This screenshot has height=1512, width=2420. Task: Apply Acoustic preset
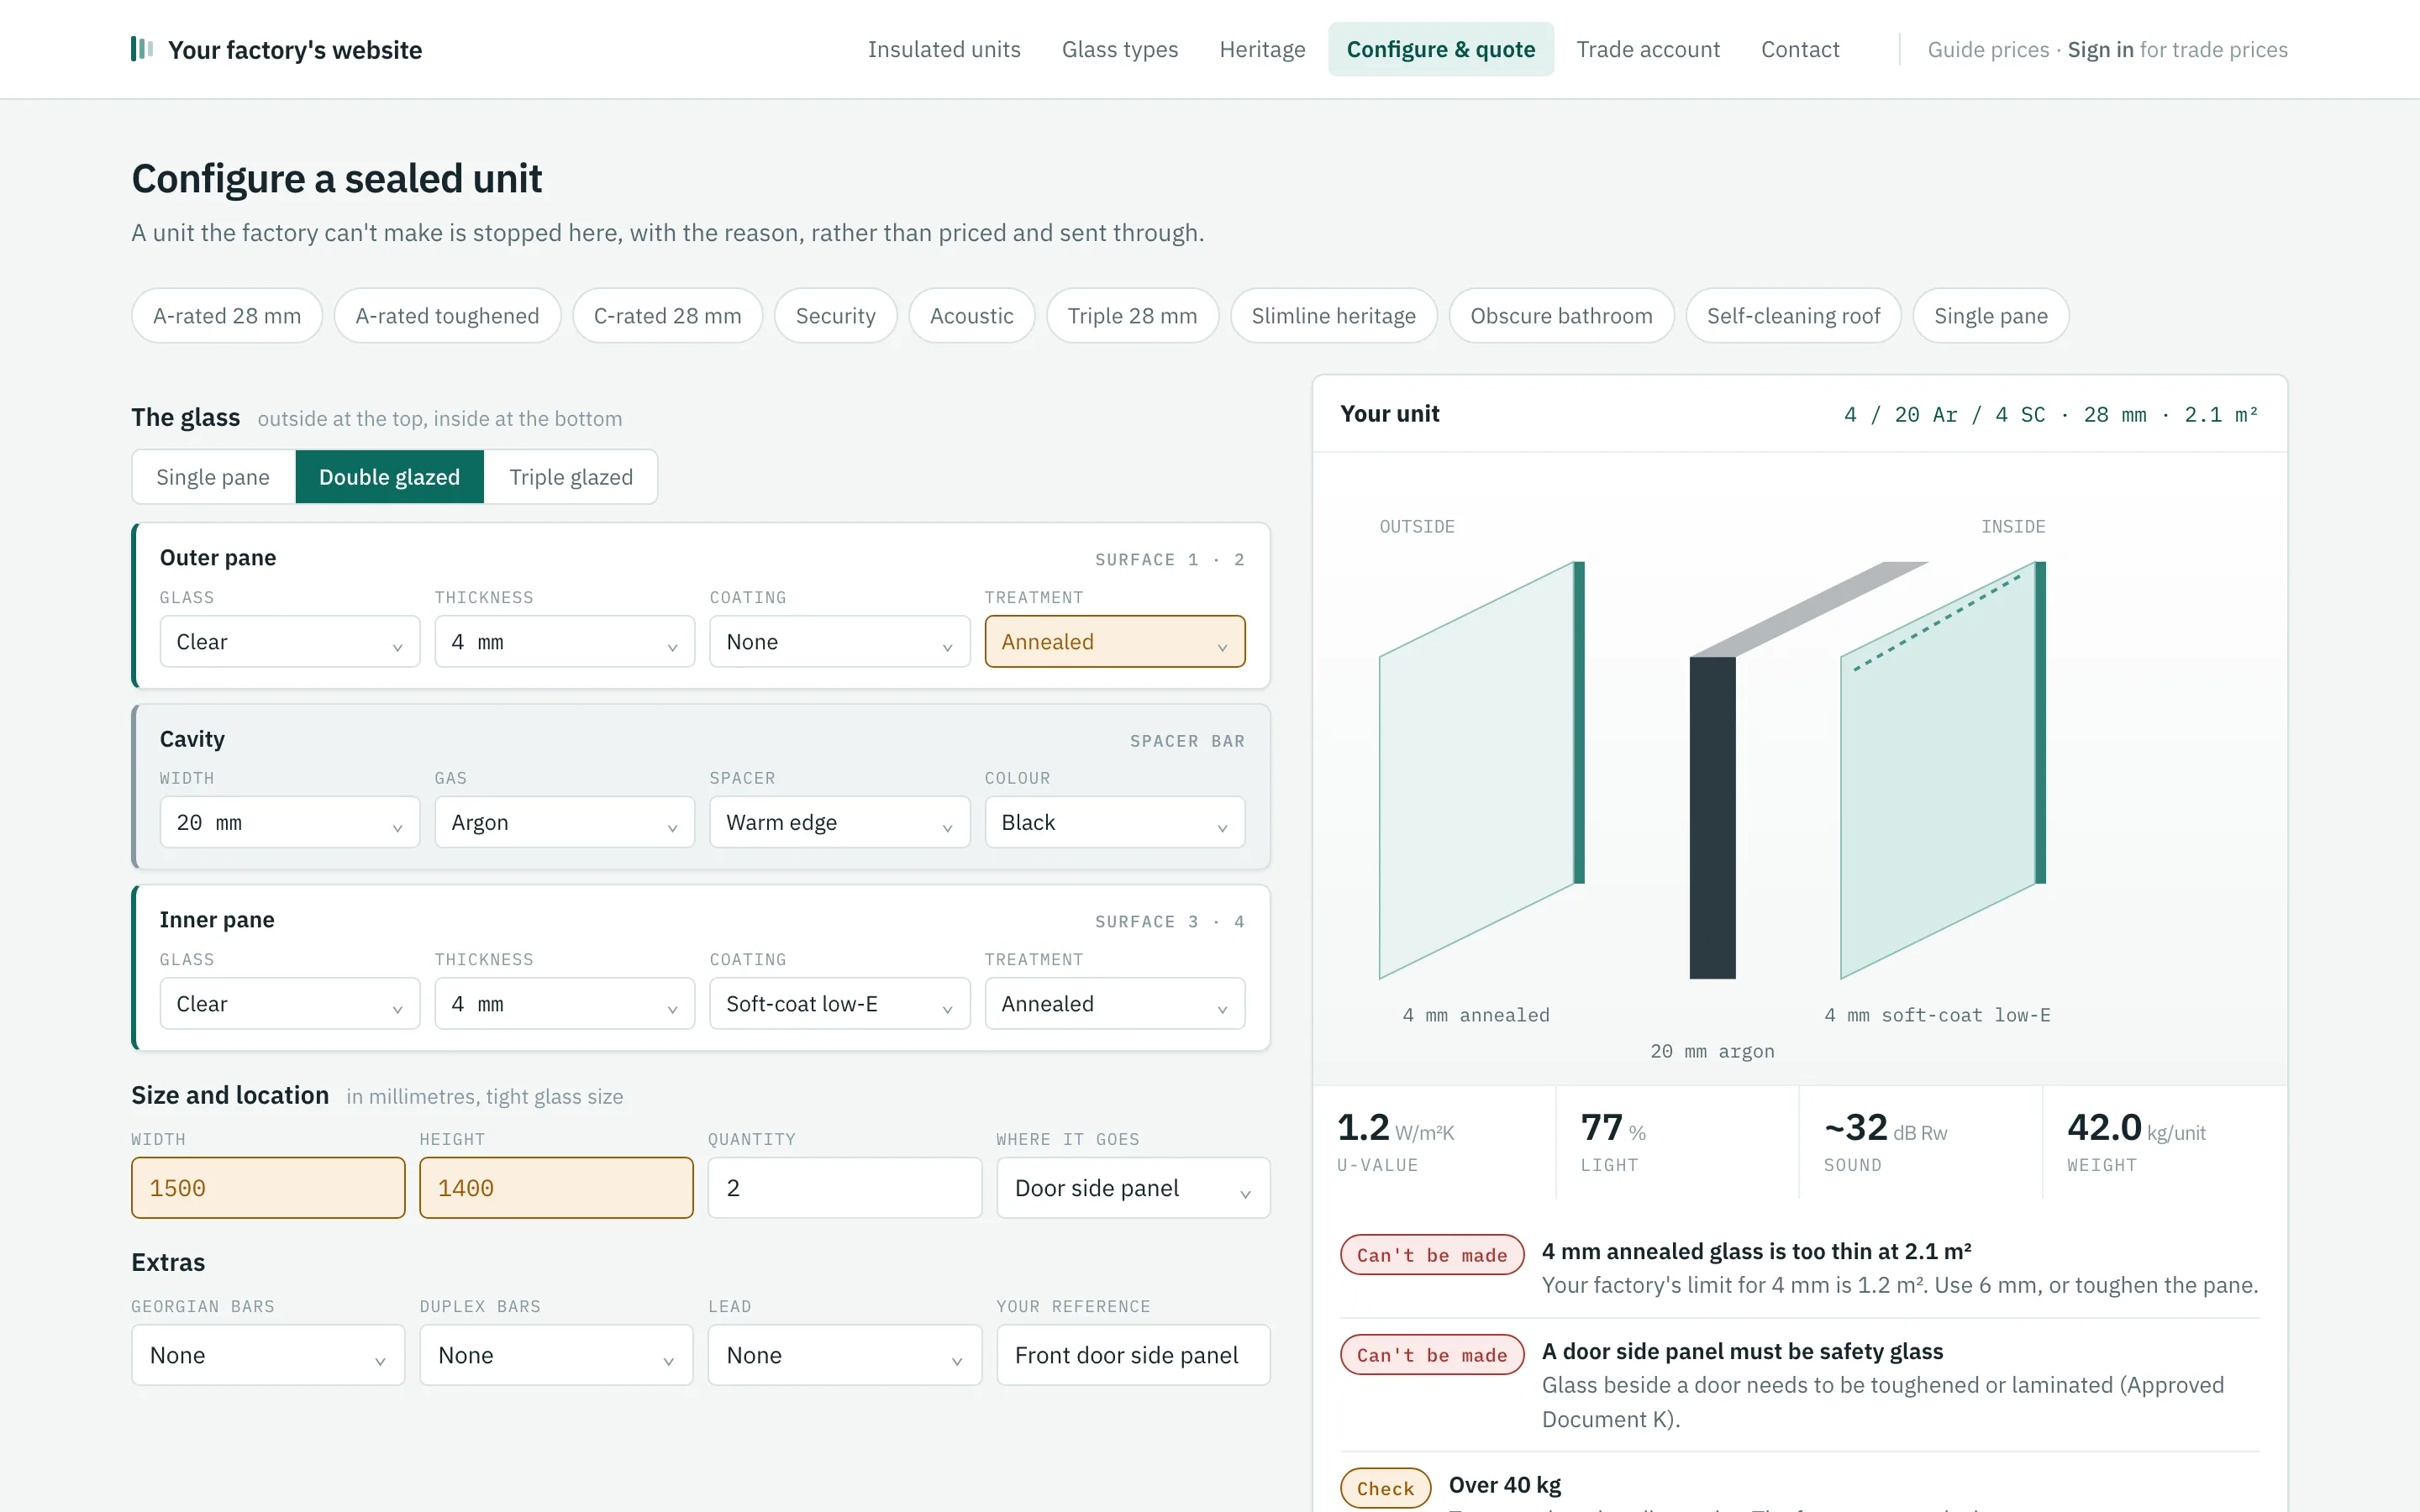click(971, 316)
